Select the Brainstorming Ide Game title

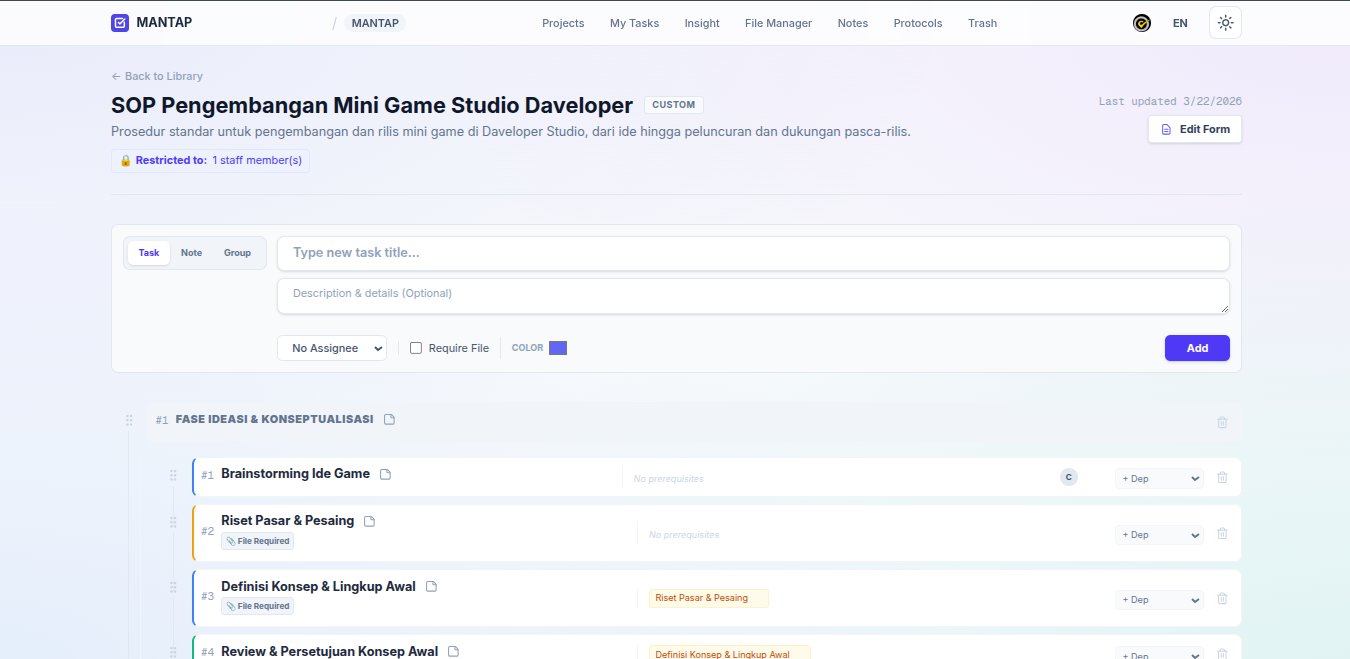(x=295, y=474)
